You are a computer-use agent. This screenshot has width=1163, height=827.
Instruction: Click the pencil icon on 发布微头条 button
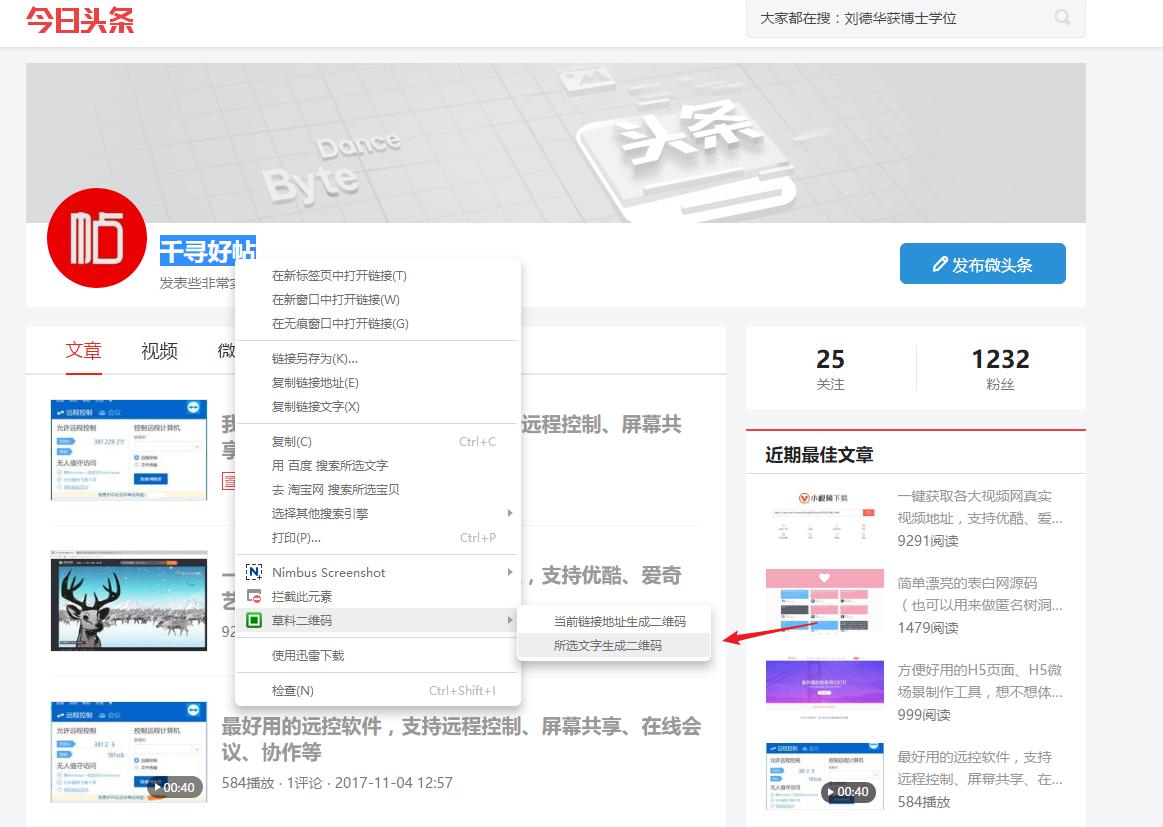click(941, 263)
